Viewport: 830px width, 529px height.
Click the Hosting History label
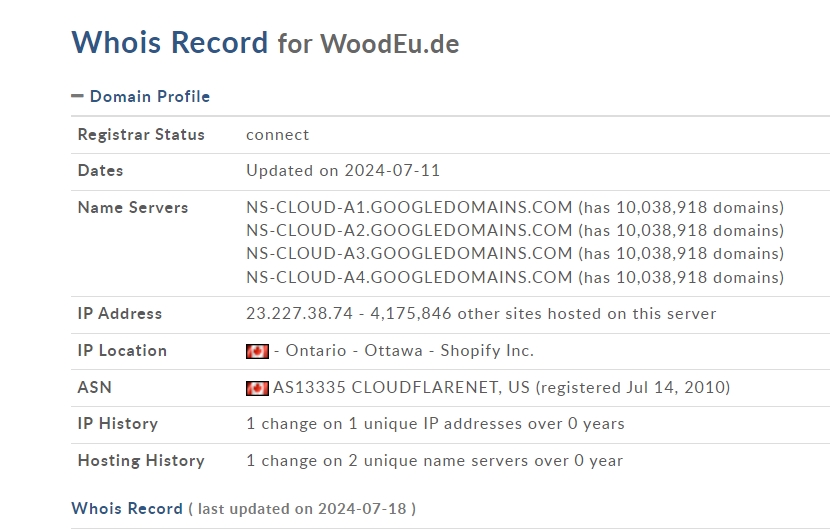coord(141,461)
